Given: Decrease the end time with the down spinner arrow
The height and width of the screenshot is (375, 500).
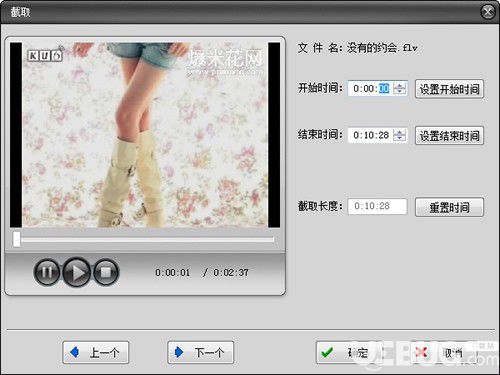Looking at the screenshot, I should [x=399, y=138].
